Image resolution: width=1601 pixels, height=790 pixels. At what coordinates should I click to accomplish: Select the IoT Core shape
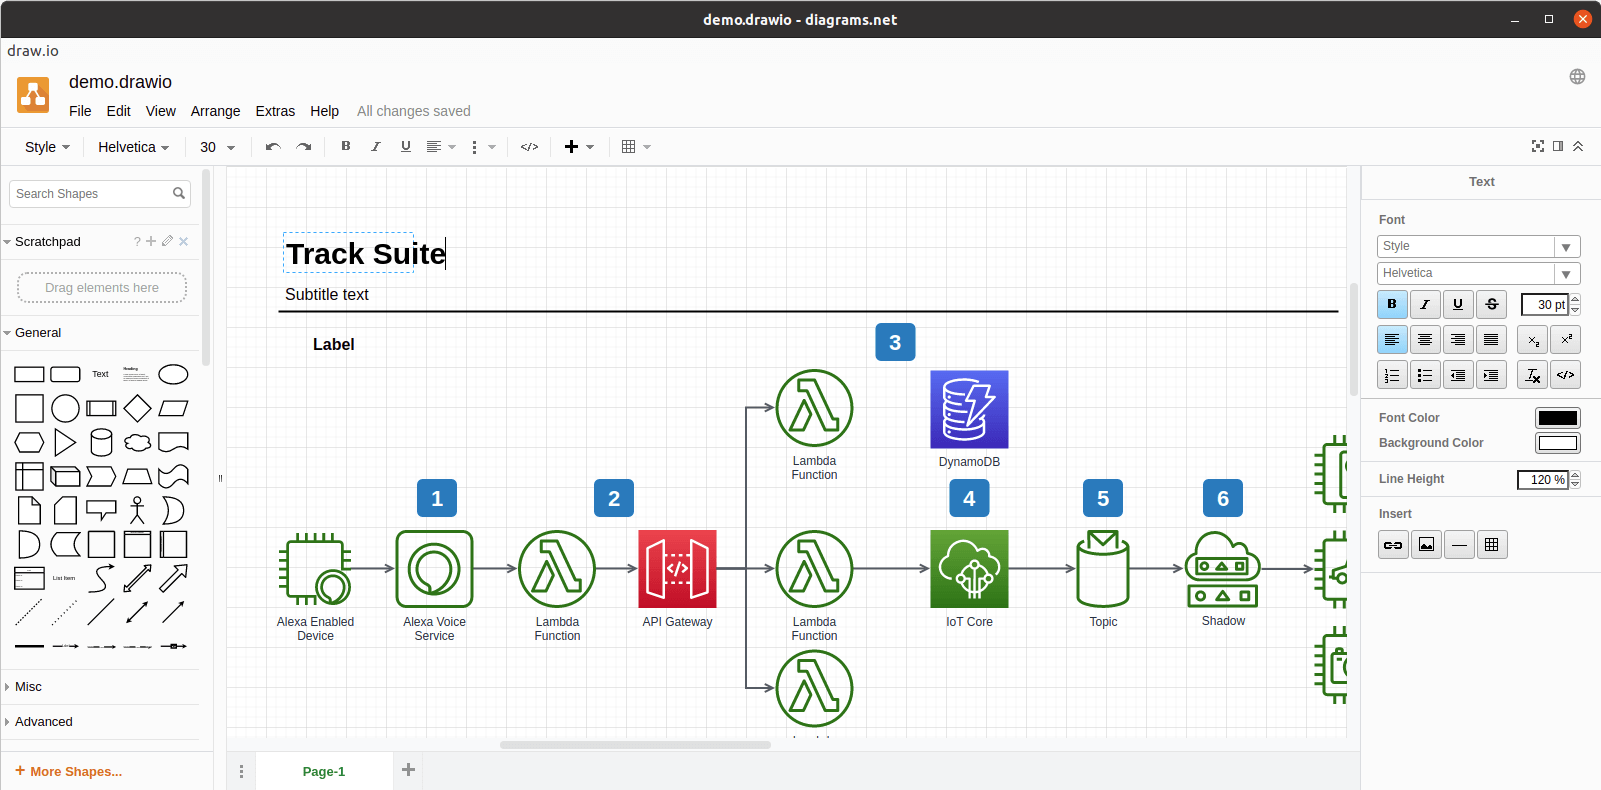(969, 569)
